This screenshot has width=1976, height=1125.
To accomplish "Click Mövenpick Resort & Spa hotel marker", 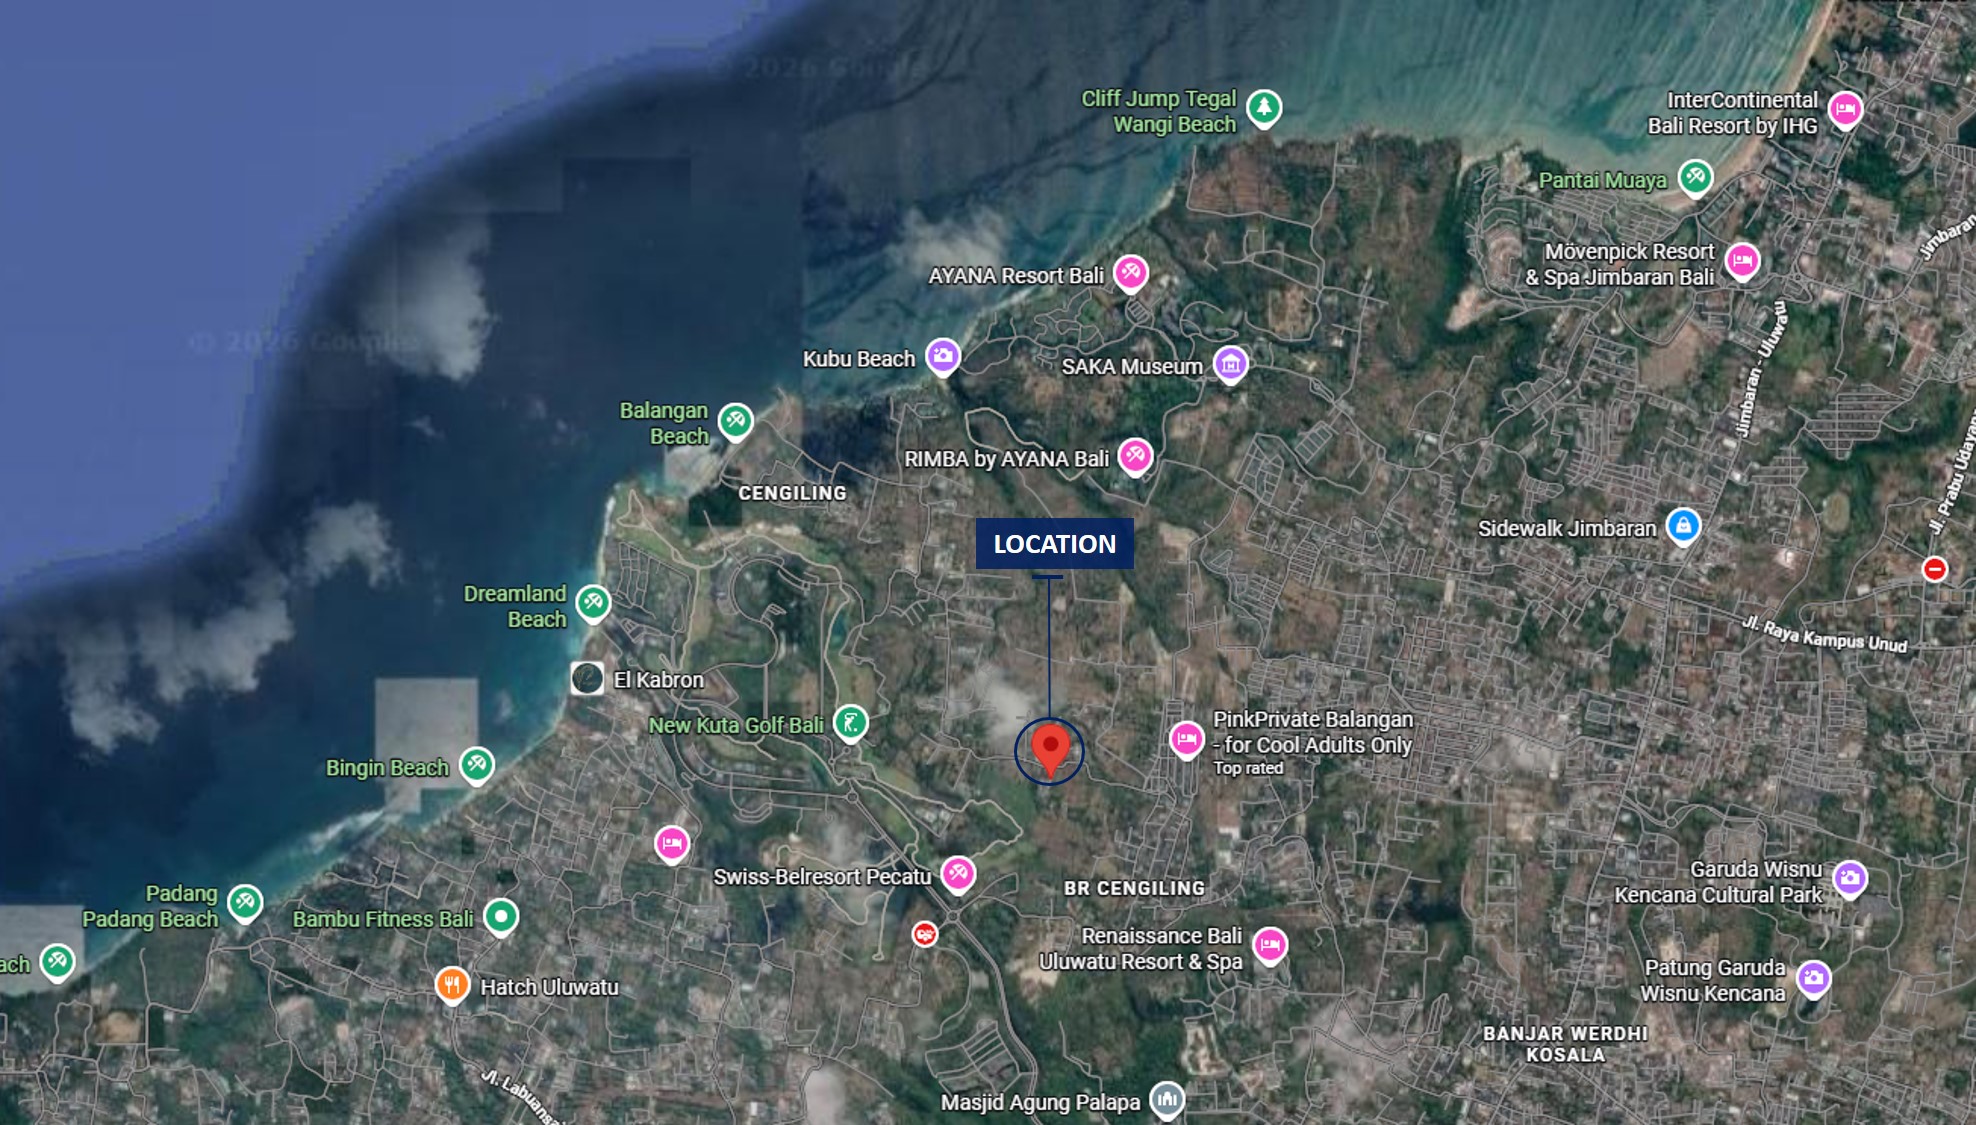I will click(1742, 261).
